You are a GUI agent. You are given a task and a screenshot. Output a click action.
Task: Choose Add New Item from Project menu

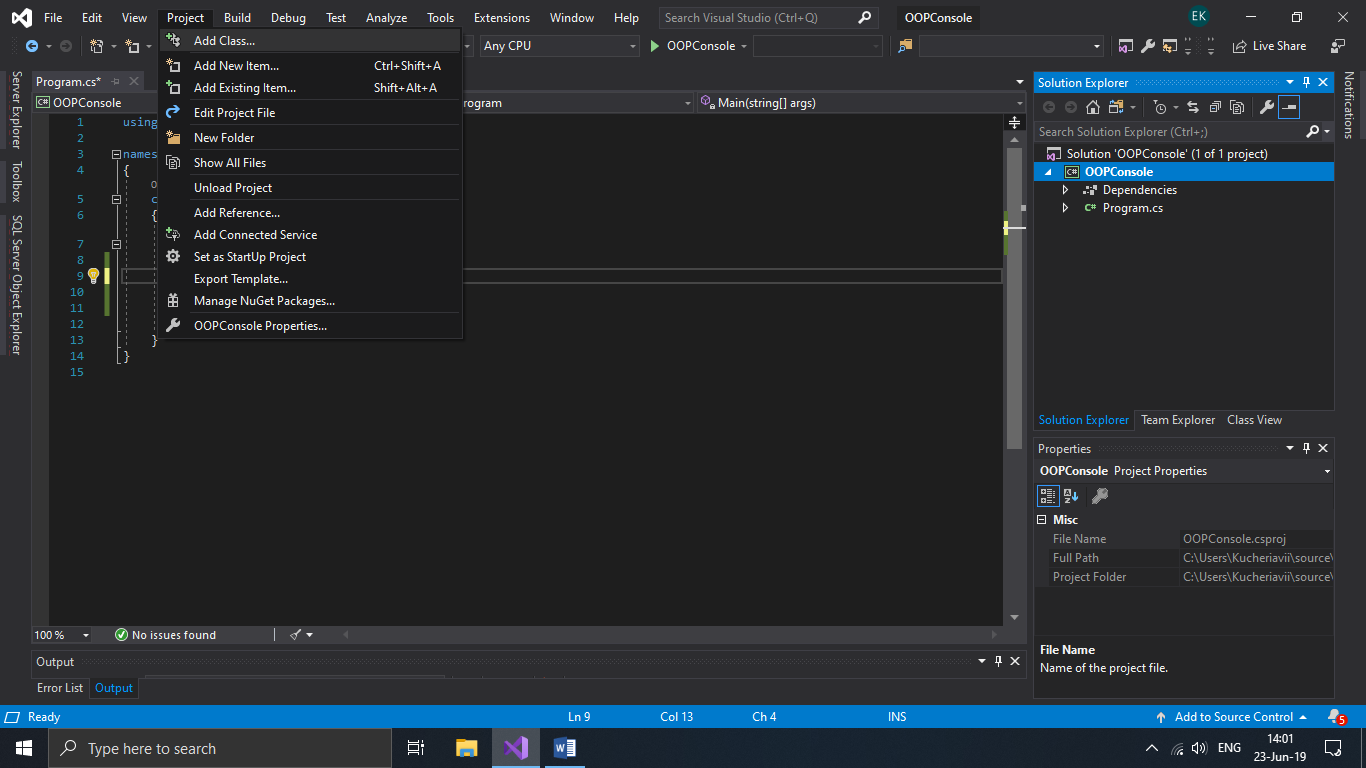pos(310,66)
